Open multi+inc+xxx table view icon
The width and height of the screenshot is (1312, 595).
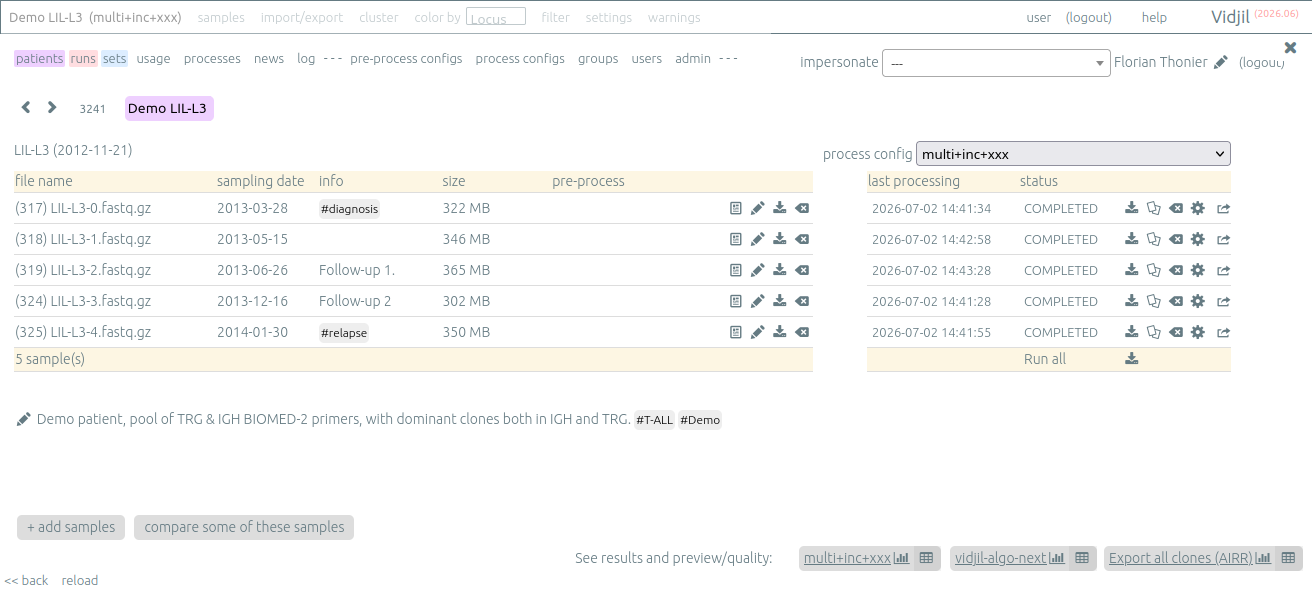click(x=926, y=558)
